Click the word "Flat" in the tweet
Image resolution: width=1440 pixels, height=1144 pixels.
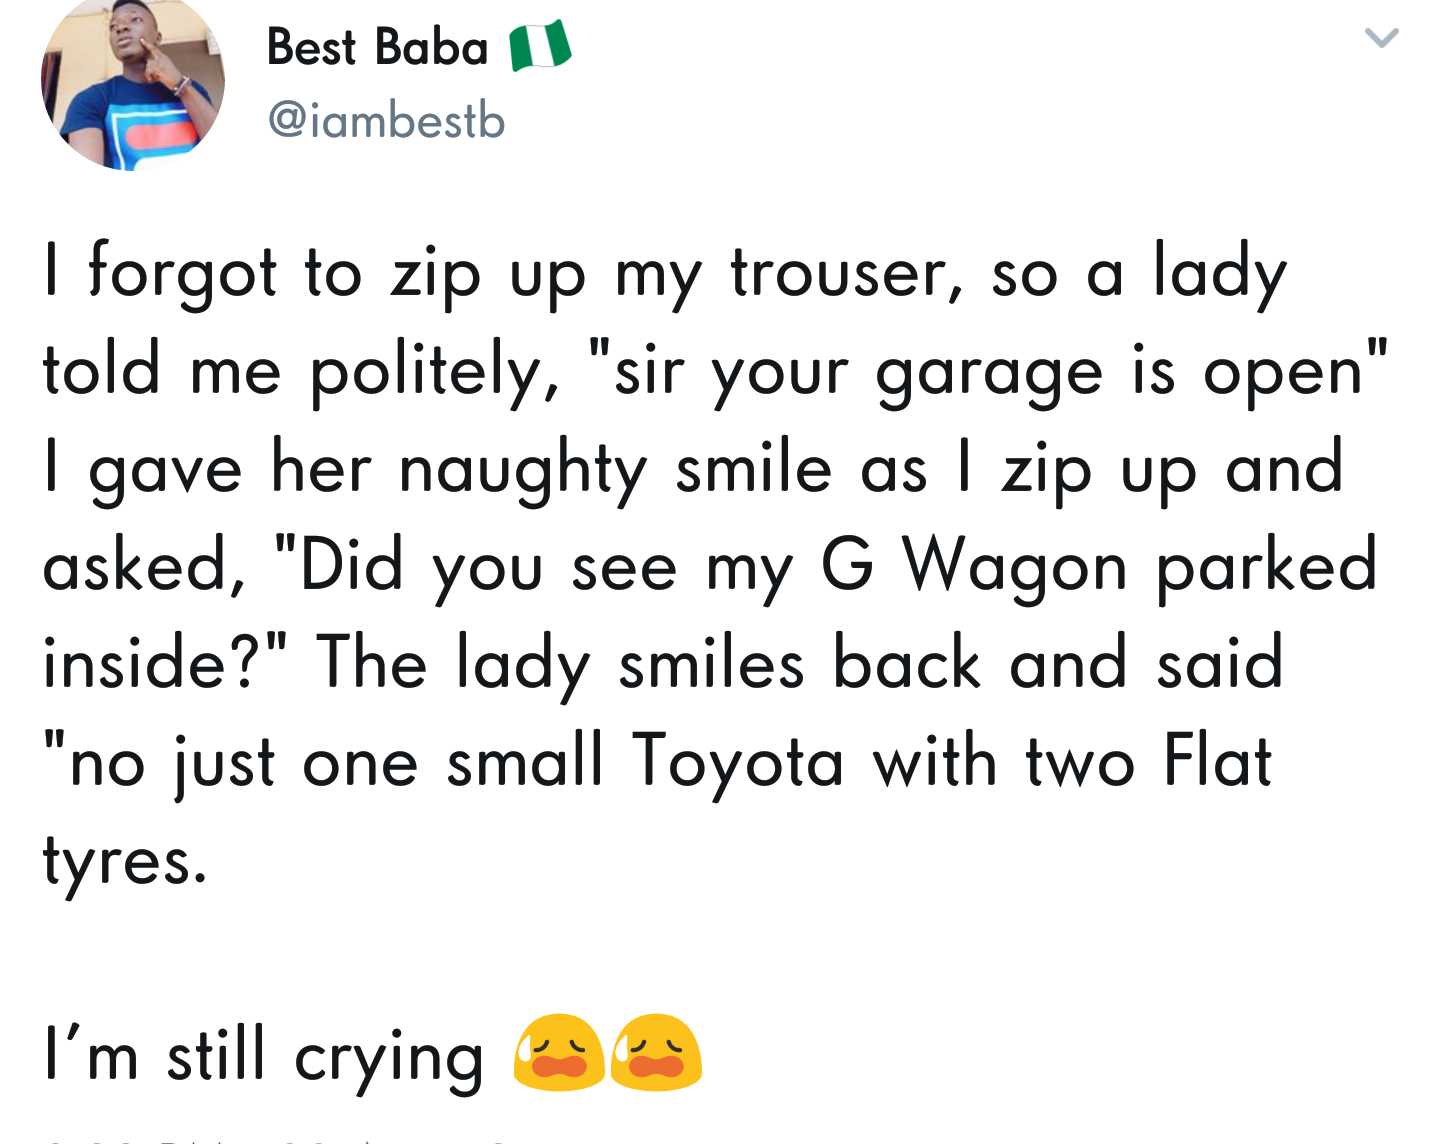(1217, 761)
